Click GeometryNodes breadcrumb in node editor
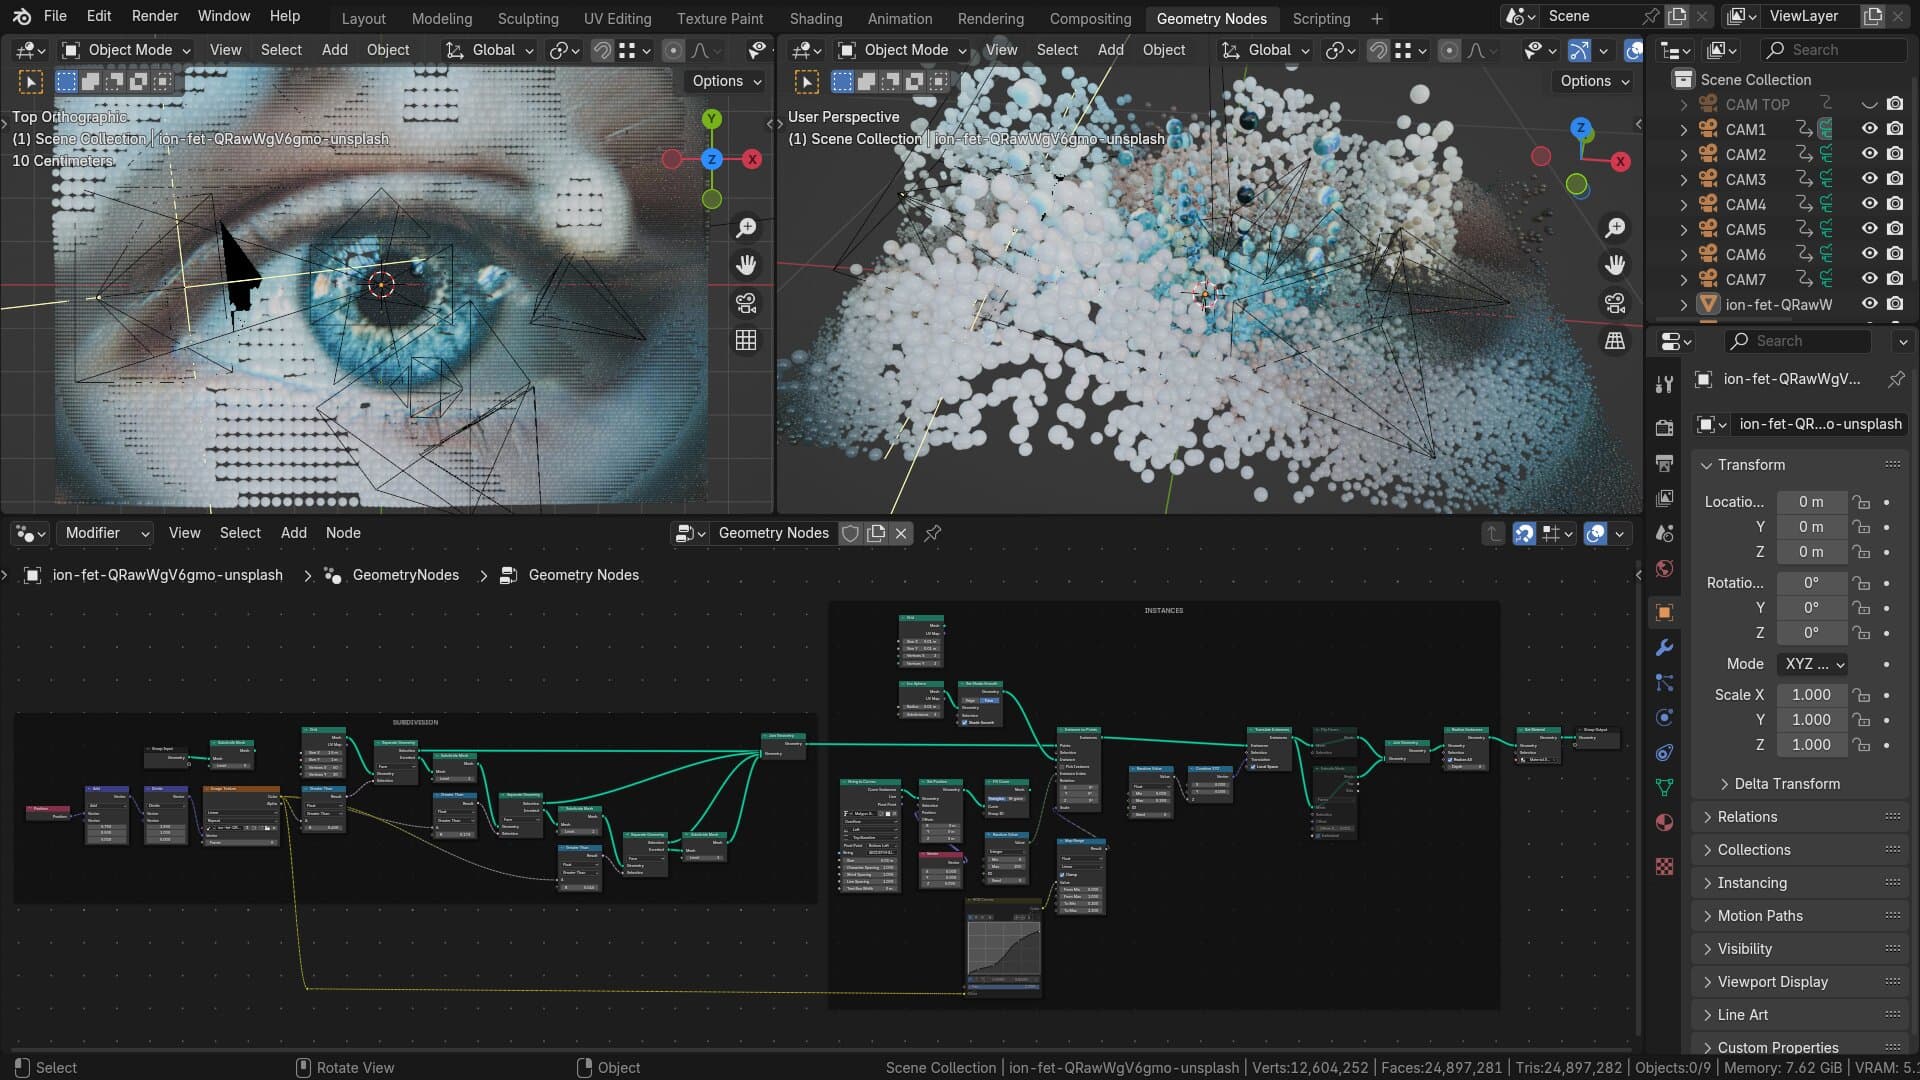Viewport: 1920px width, 1080px height. point(405,575)
